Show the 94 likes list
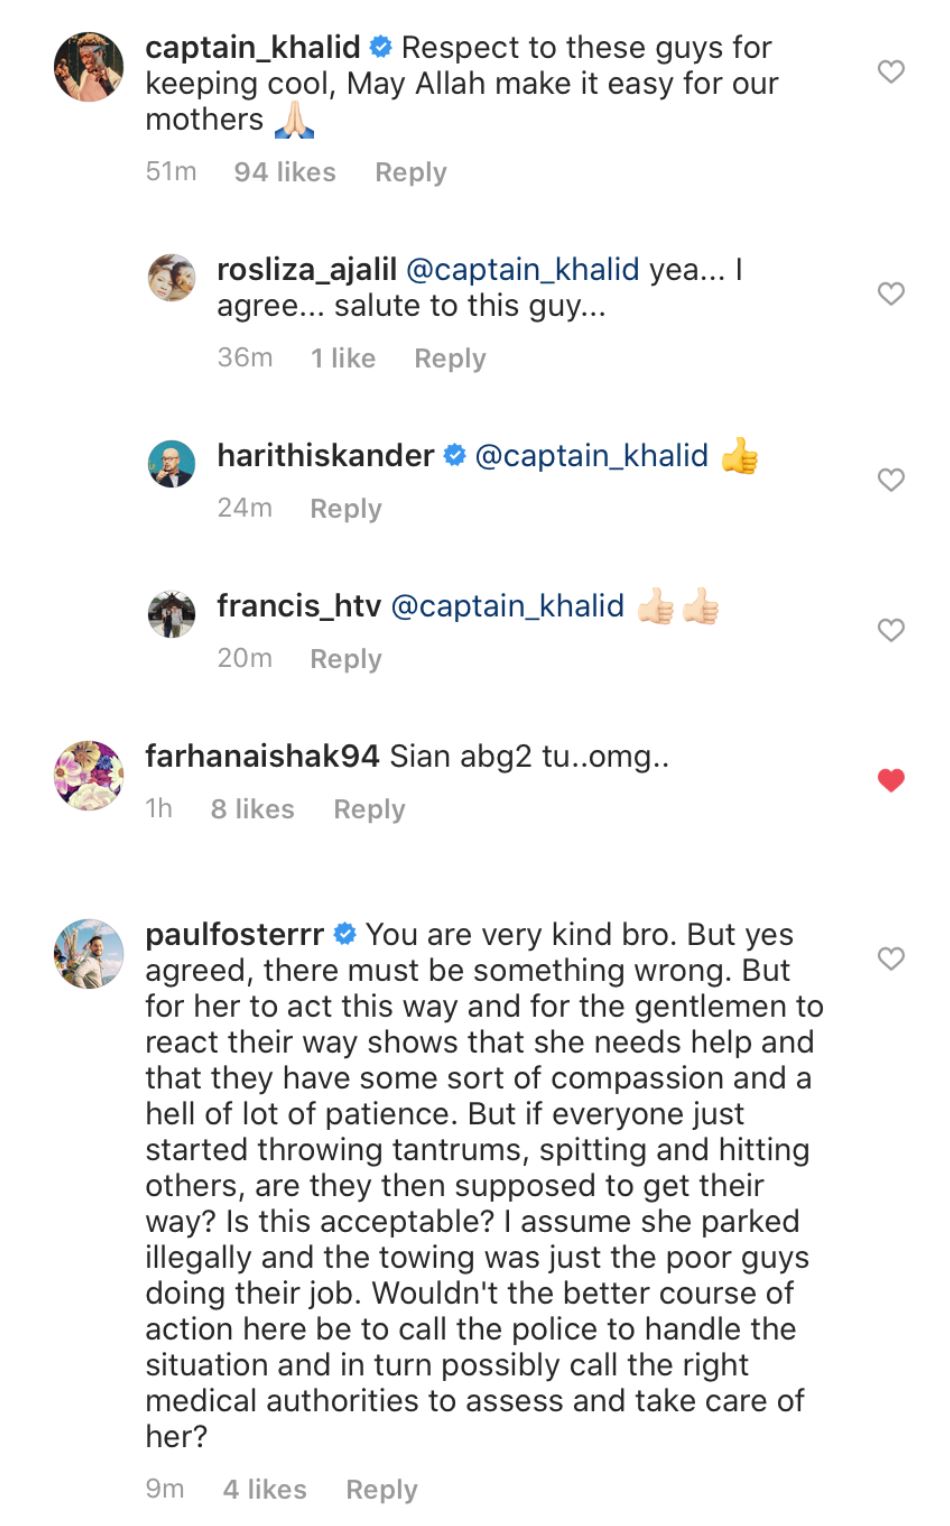Viewport: 950px width, 1526px height. click(x=284, y=172)
